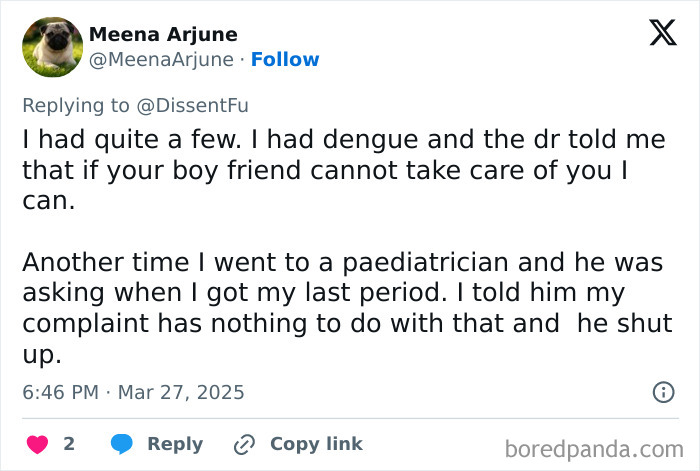Click the Mar 27, 2025 date
Image resolution: width=700 pixels, height=471 pixels.
[x=180, y=392]
